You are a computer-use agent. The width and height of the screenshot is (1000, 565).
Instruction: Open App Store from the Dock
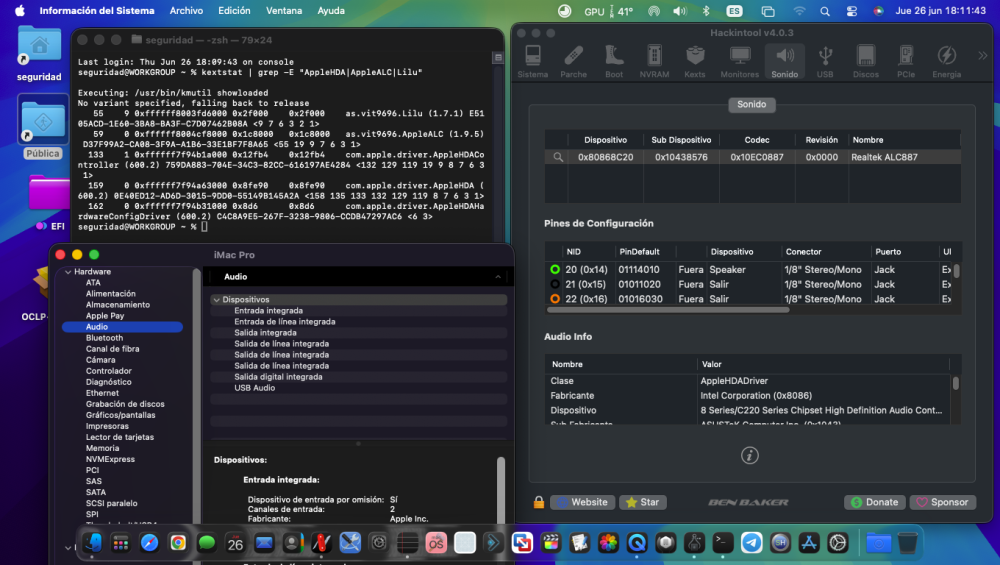tap(809, 543)
